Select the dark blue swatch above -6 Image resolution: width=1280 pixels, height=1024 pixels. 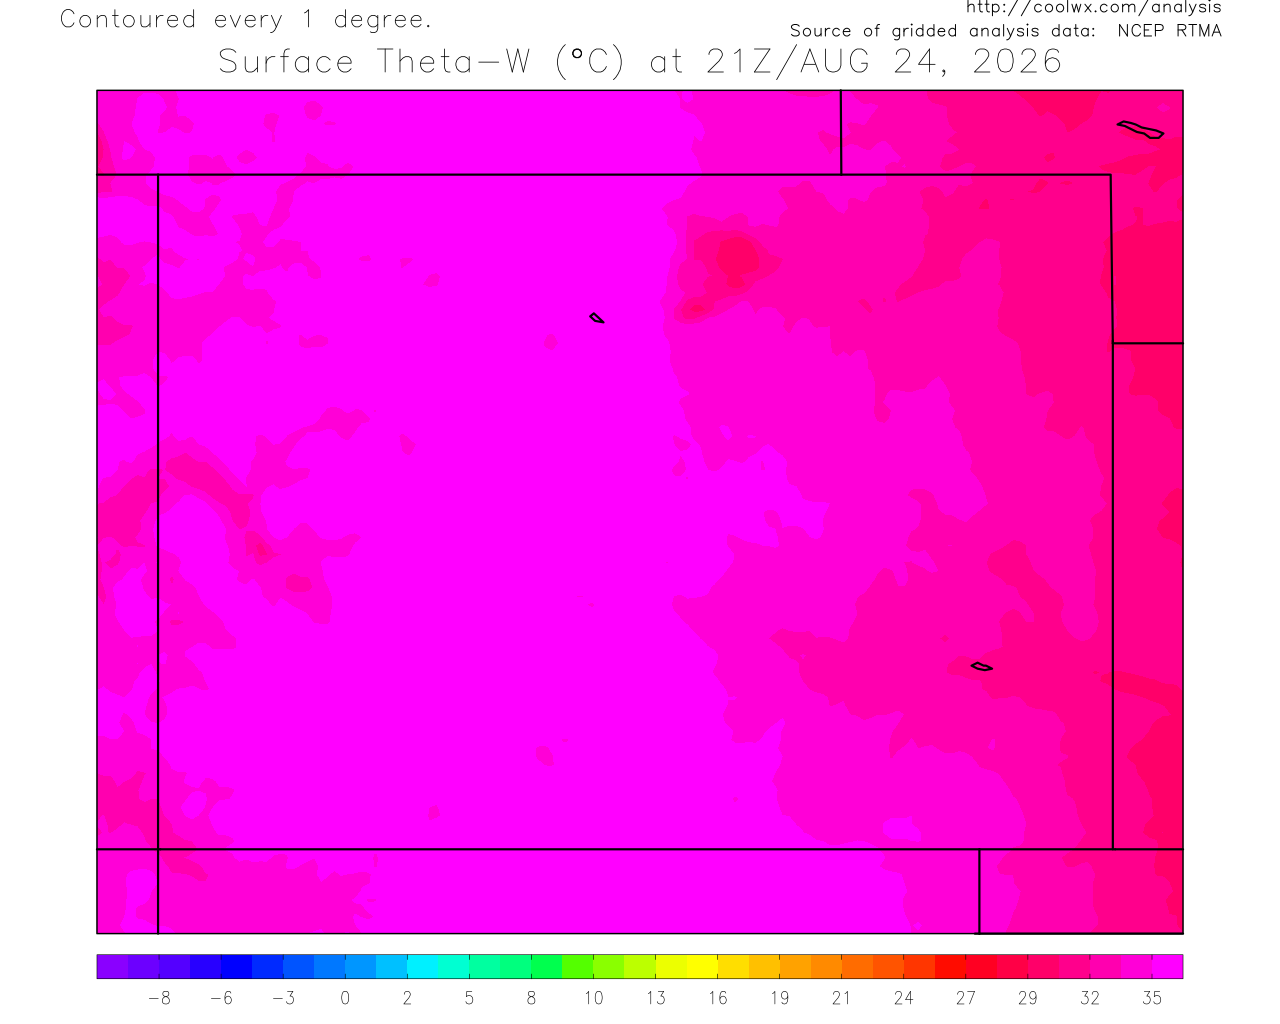click(x=236, y=967)
